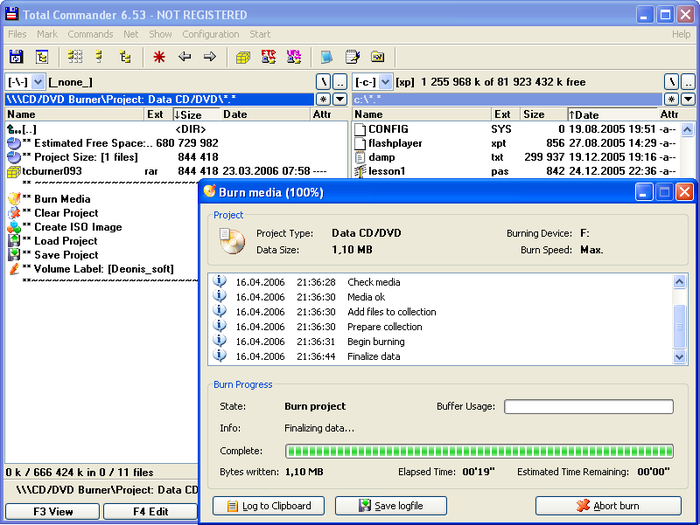Click the Save logfile button
Viewport: 700px width, 525px height.
pos(391,506)
